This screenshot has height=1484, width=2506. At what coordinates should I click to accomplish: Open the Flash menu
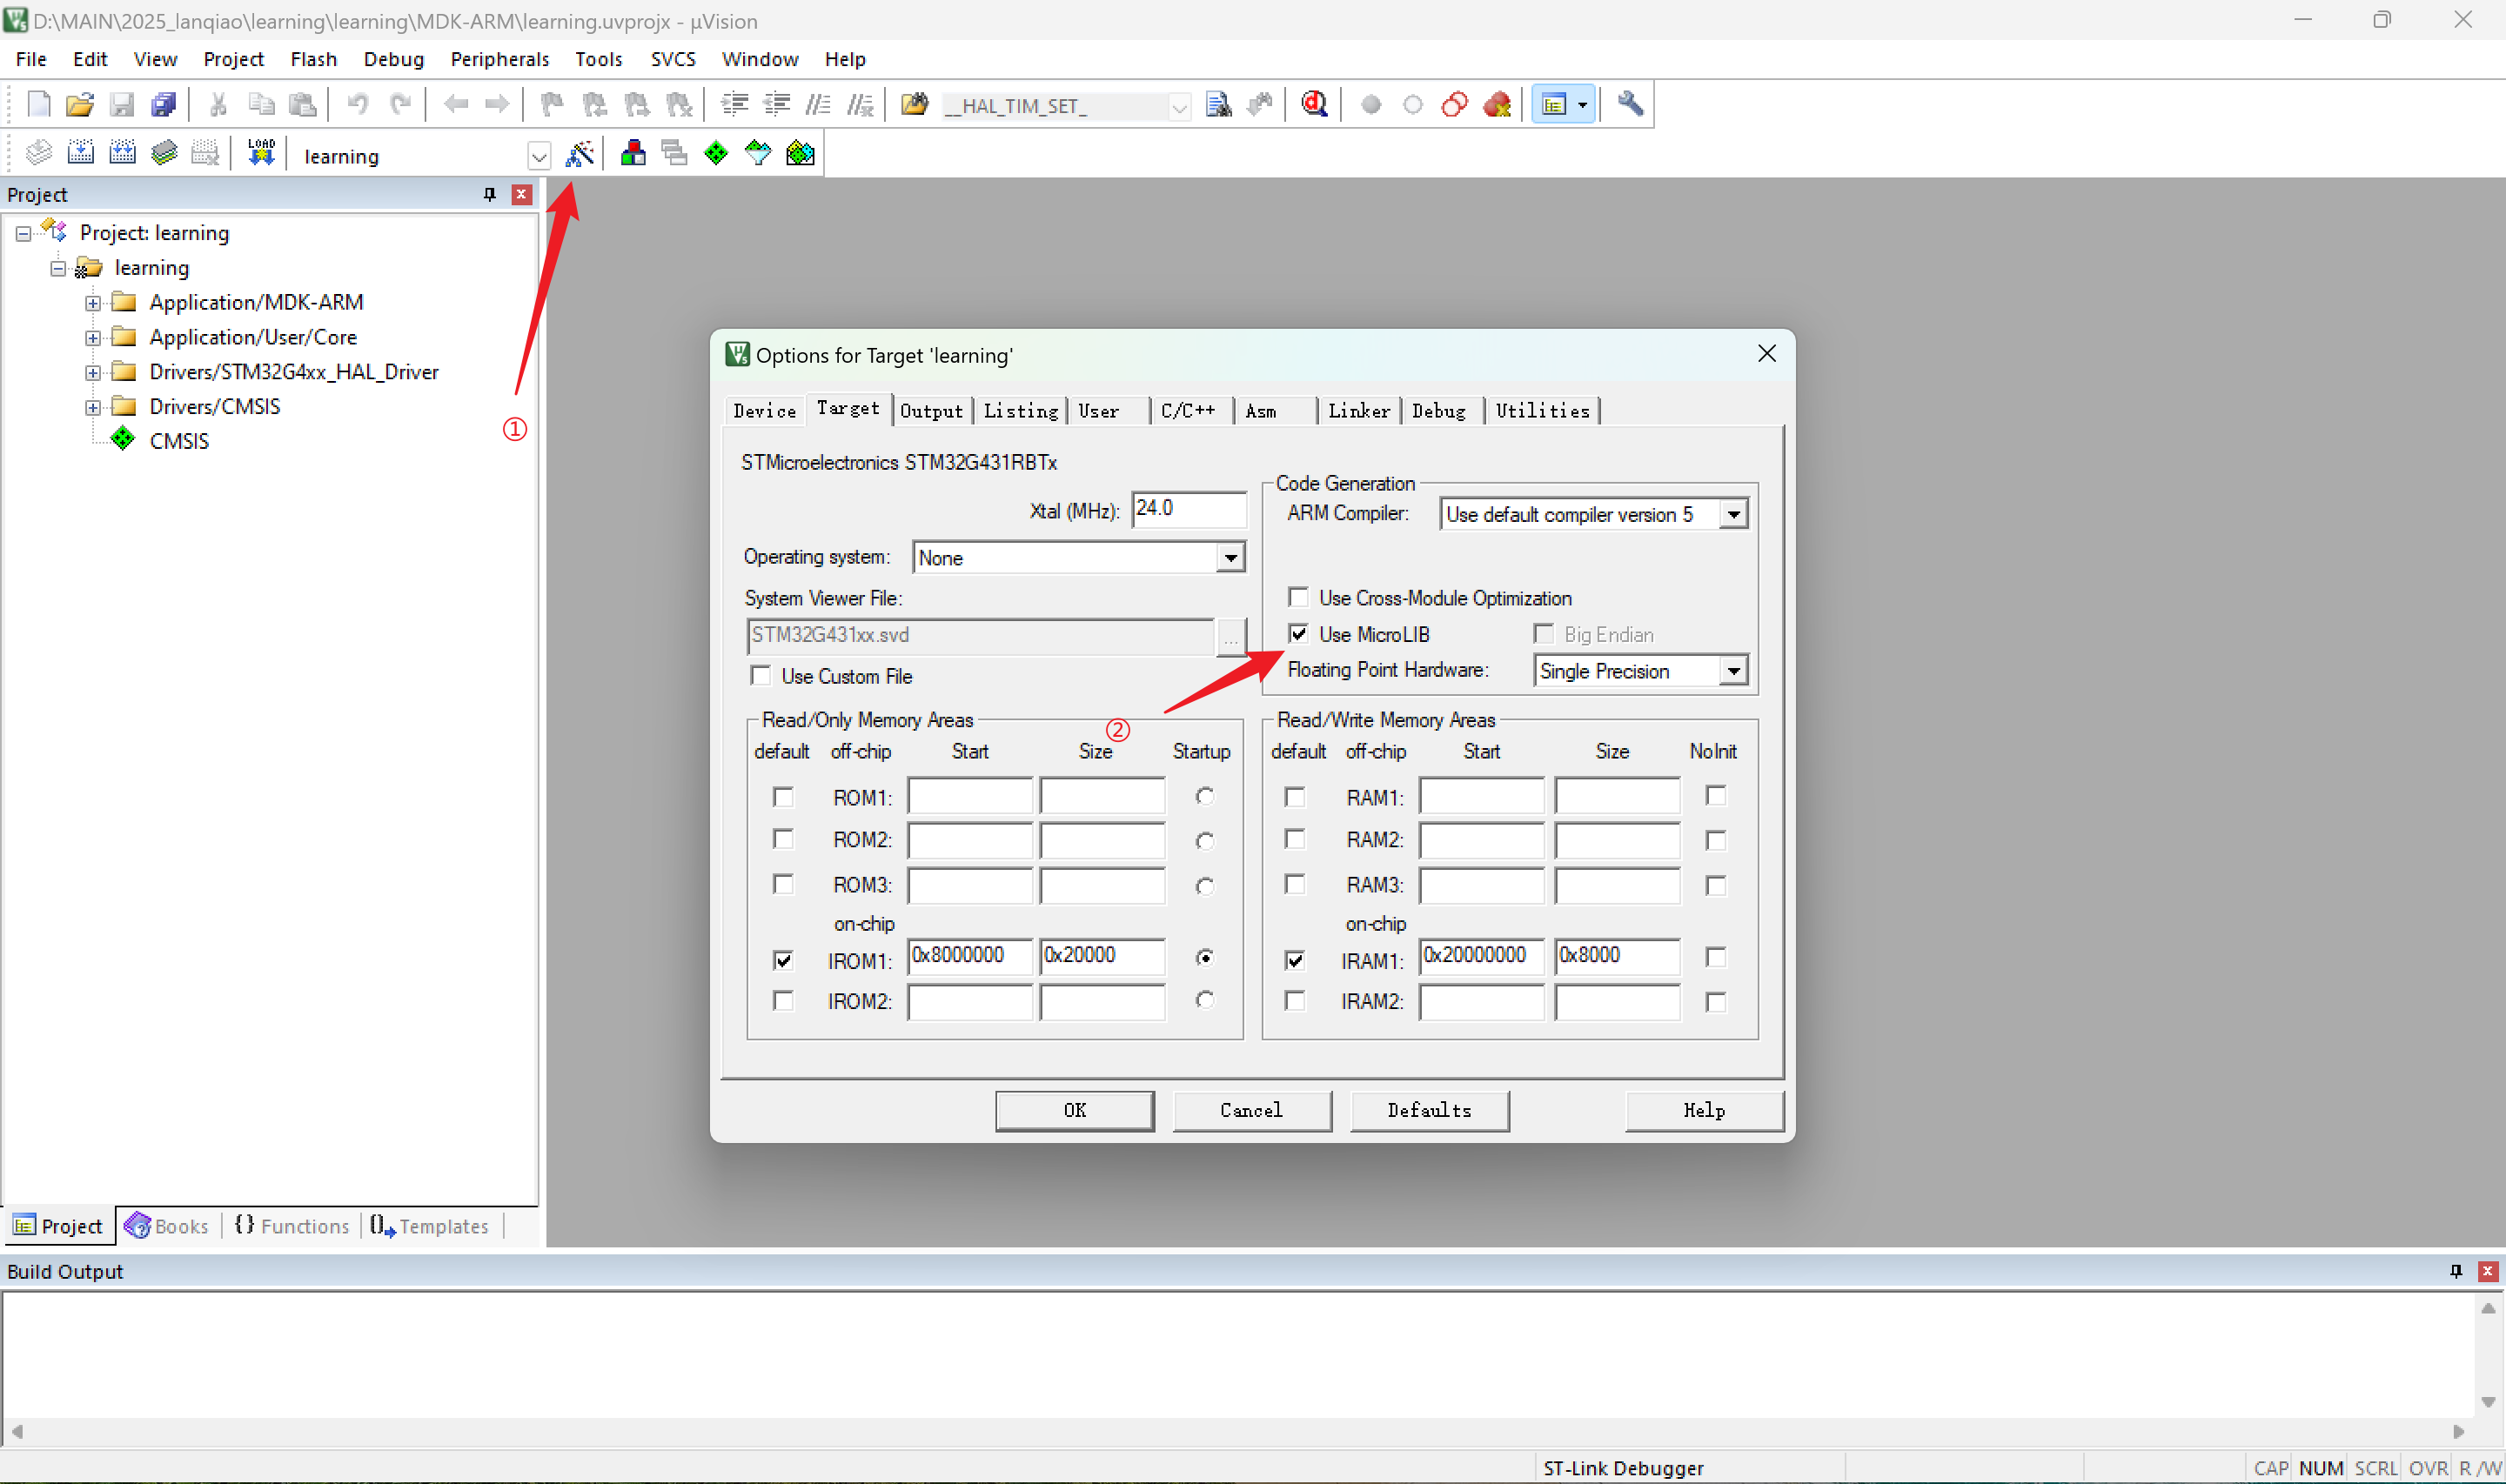(313, 59)
